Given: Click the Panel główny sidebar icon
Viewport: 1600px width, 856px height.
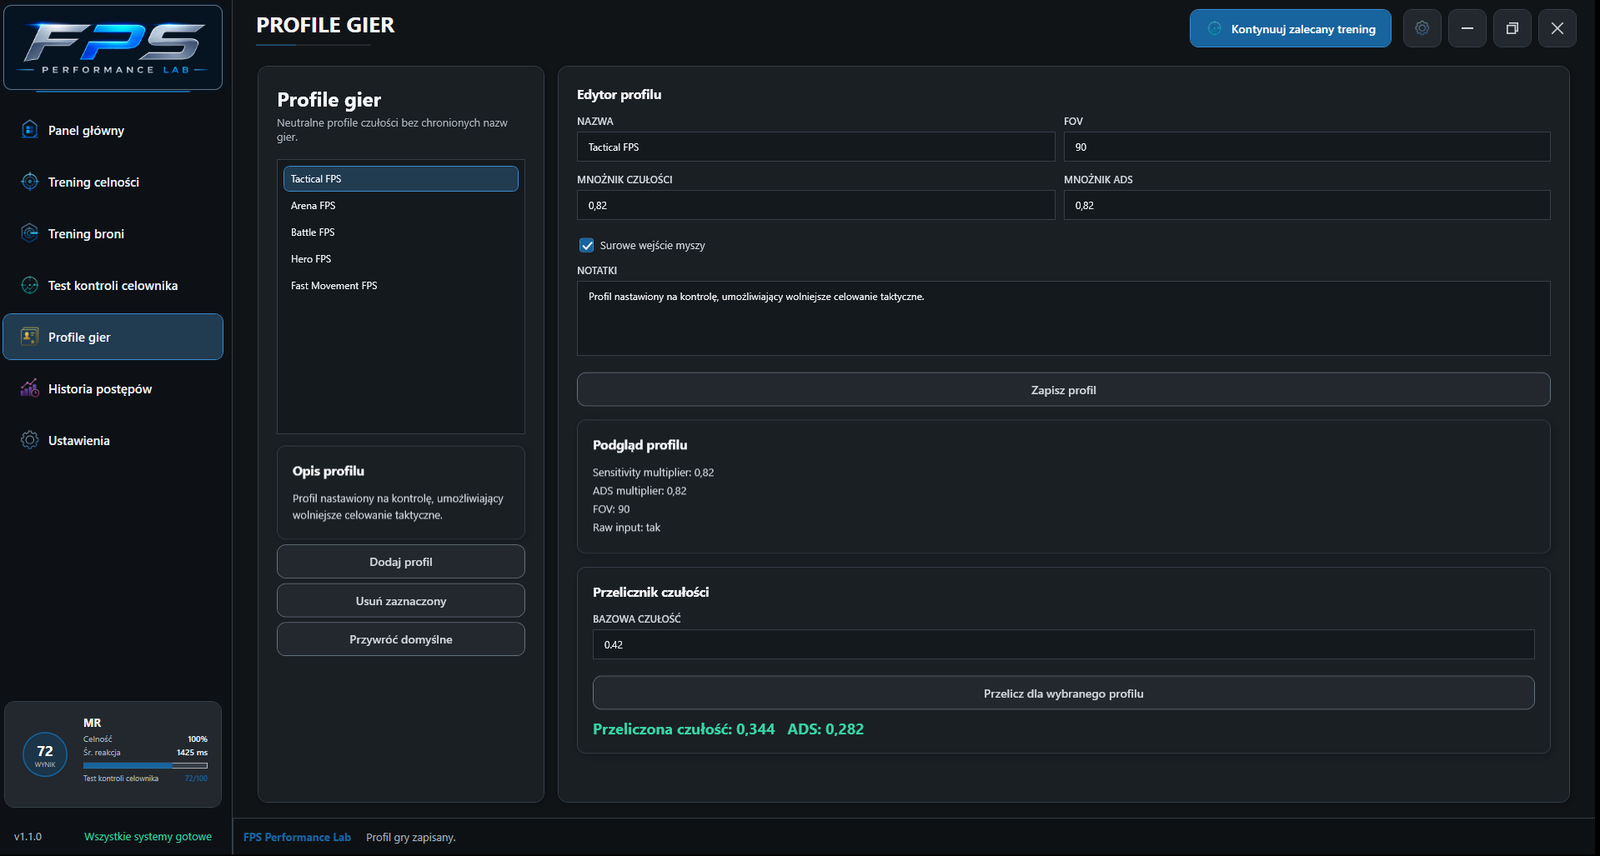Looking at the screenshot, I should coord(30,130).
